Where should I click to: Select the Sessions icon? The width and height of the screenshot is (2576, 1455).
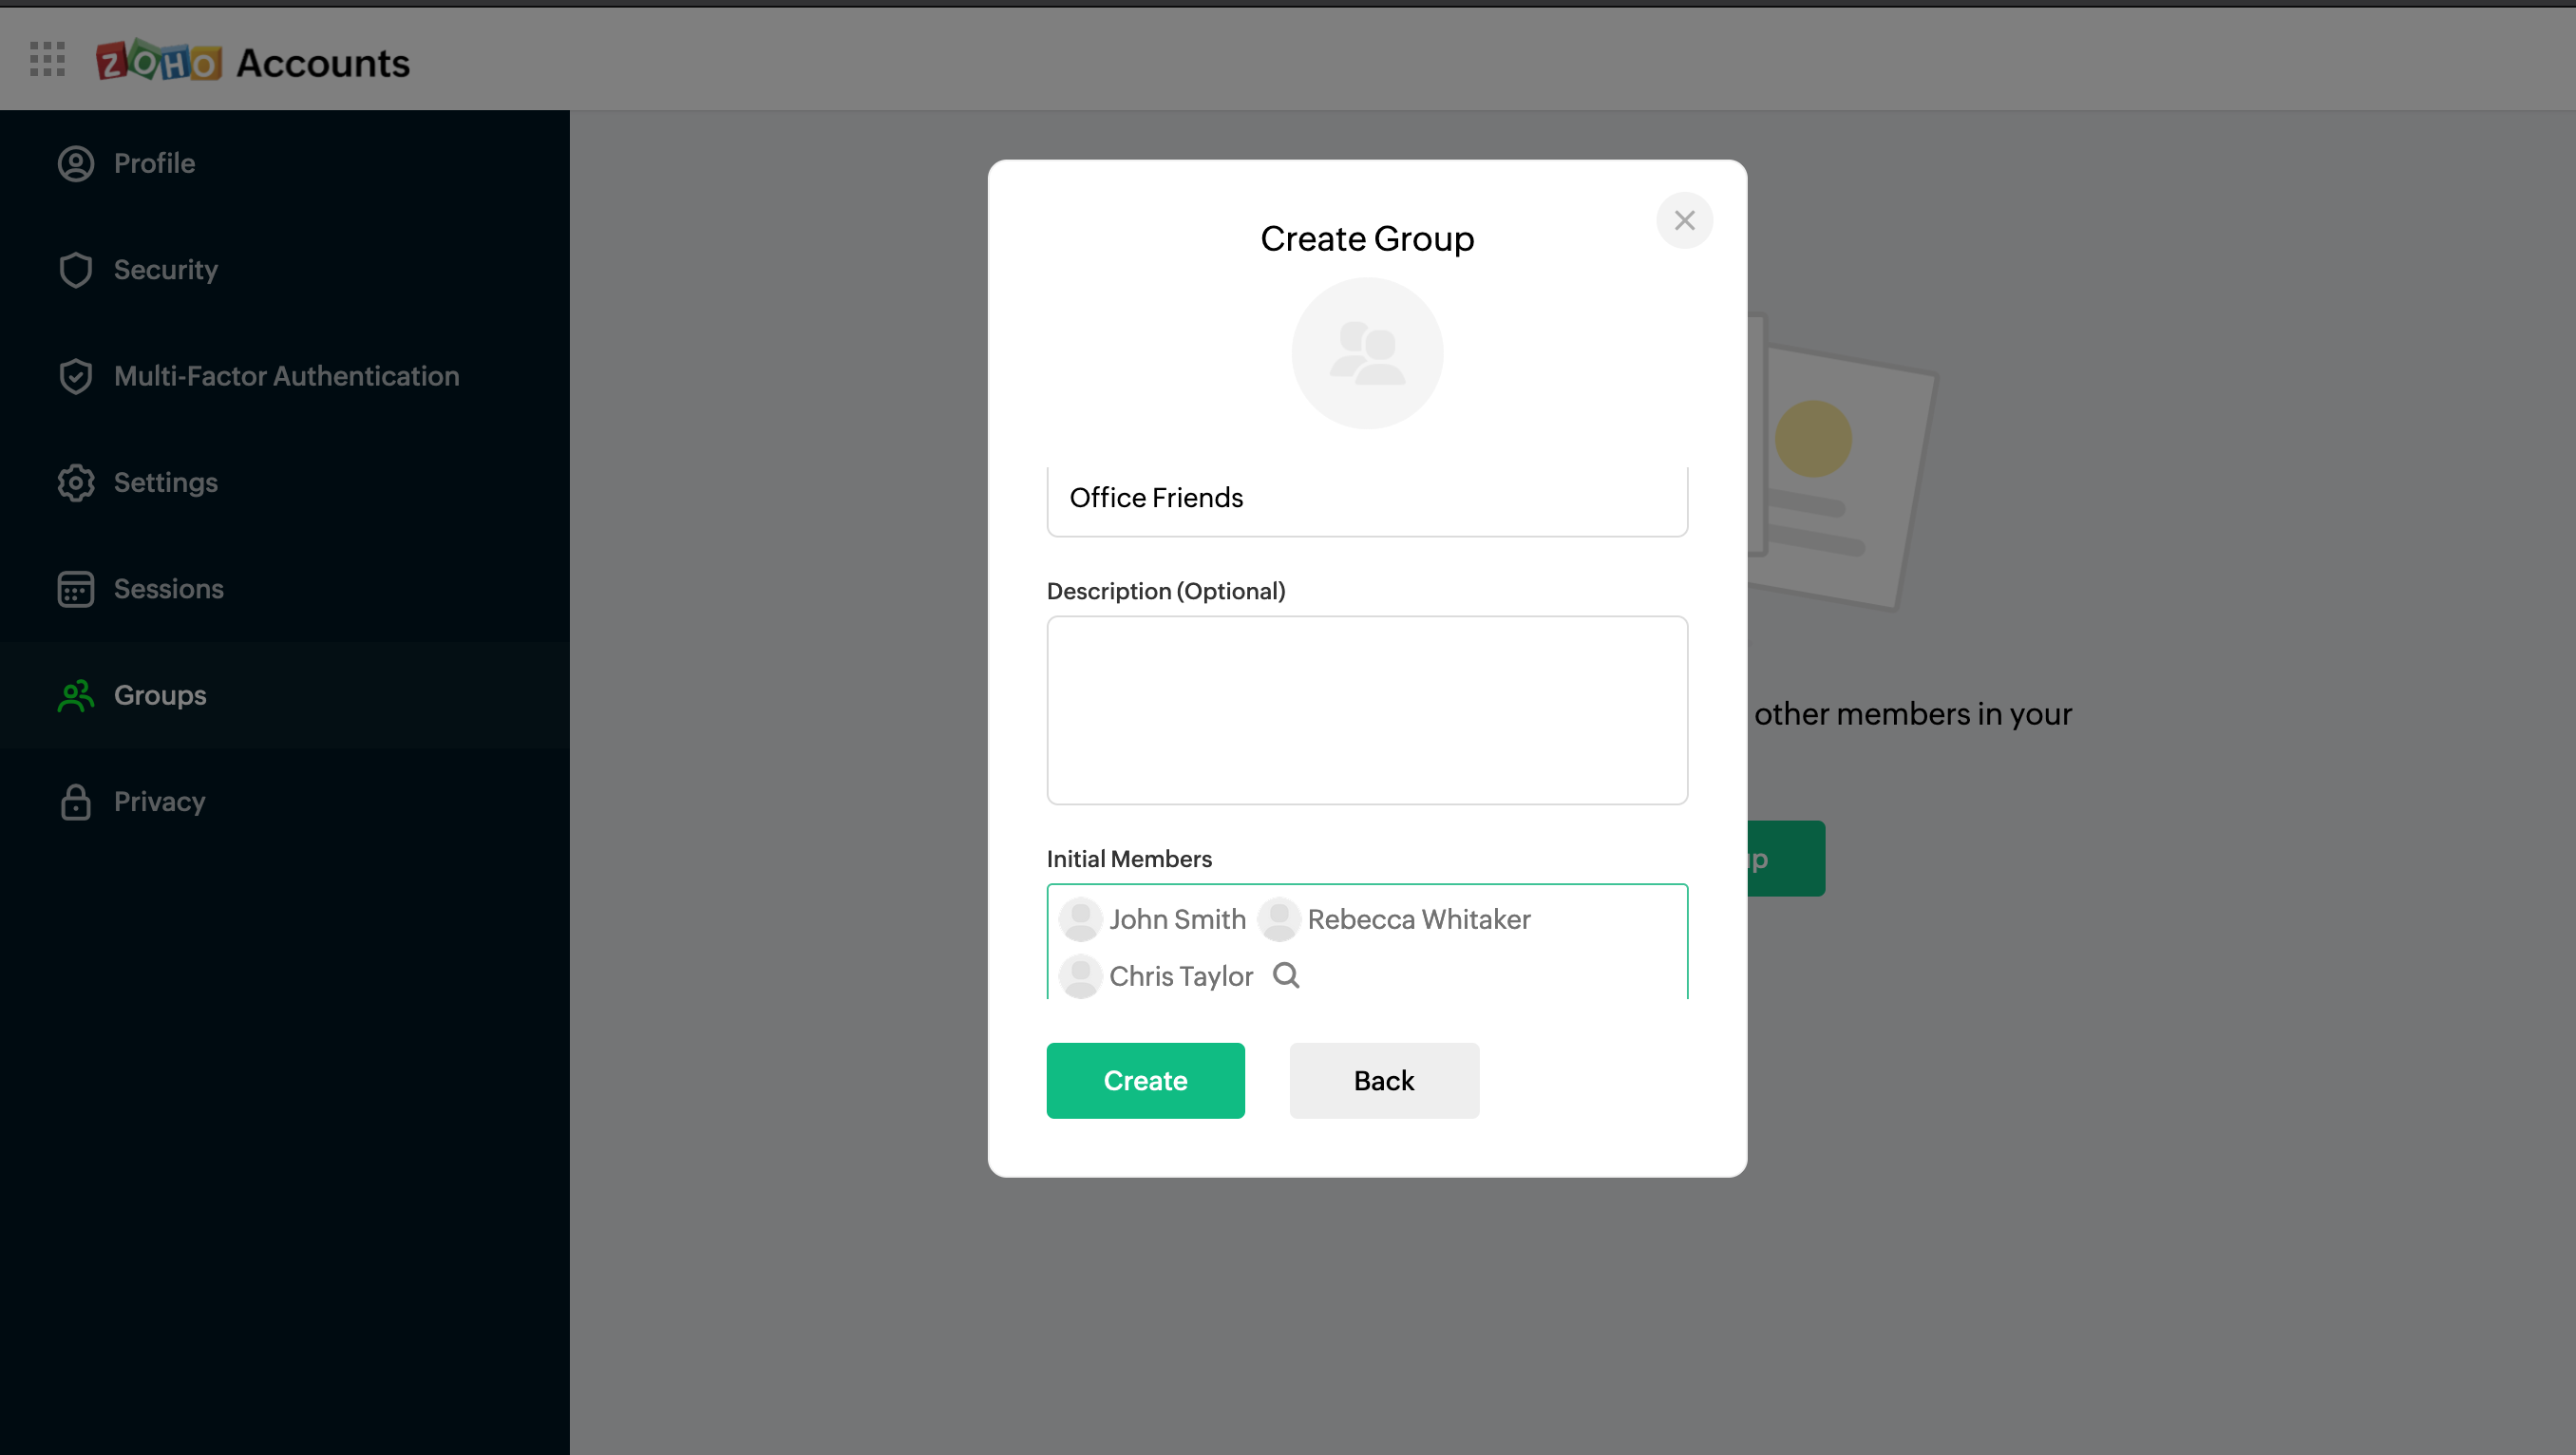pos(76,589)
